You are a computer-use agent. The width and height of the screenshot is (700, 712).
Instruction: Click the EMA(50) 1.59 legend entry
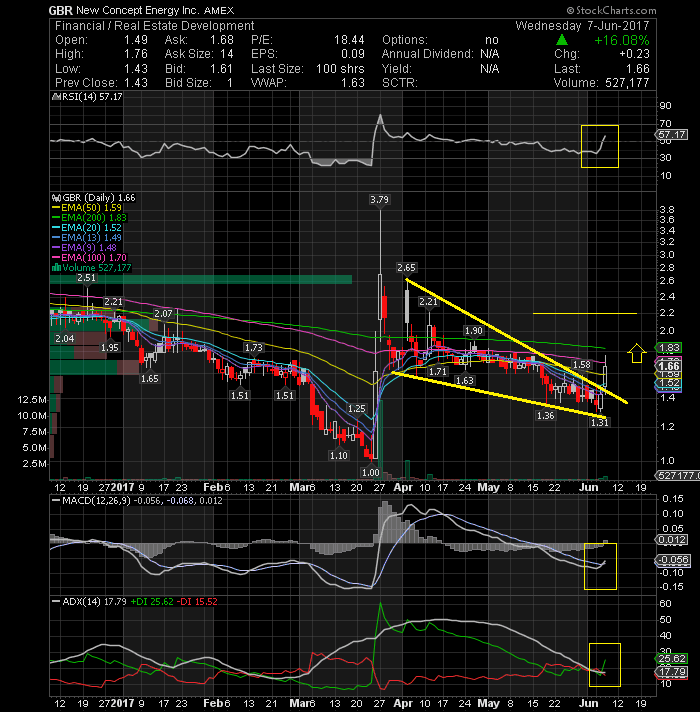click(87, 208)
